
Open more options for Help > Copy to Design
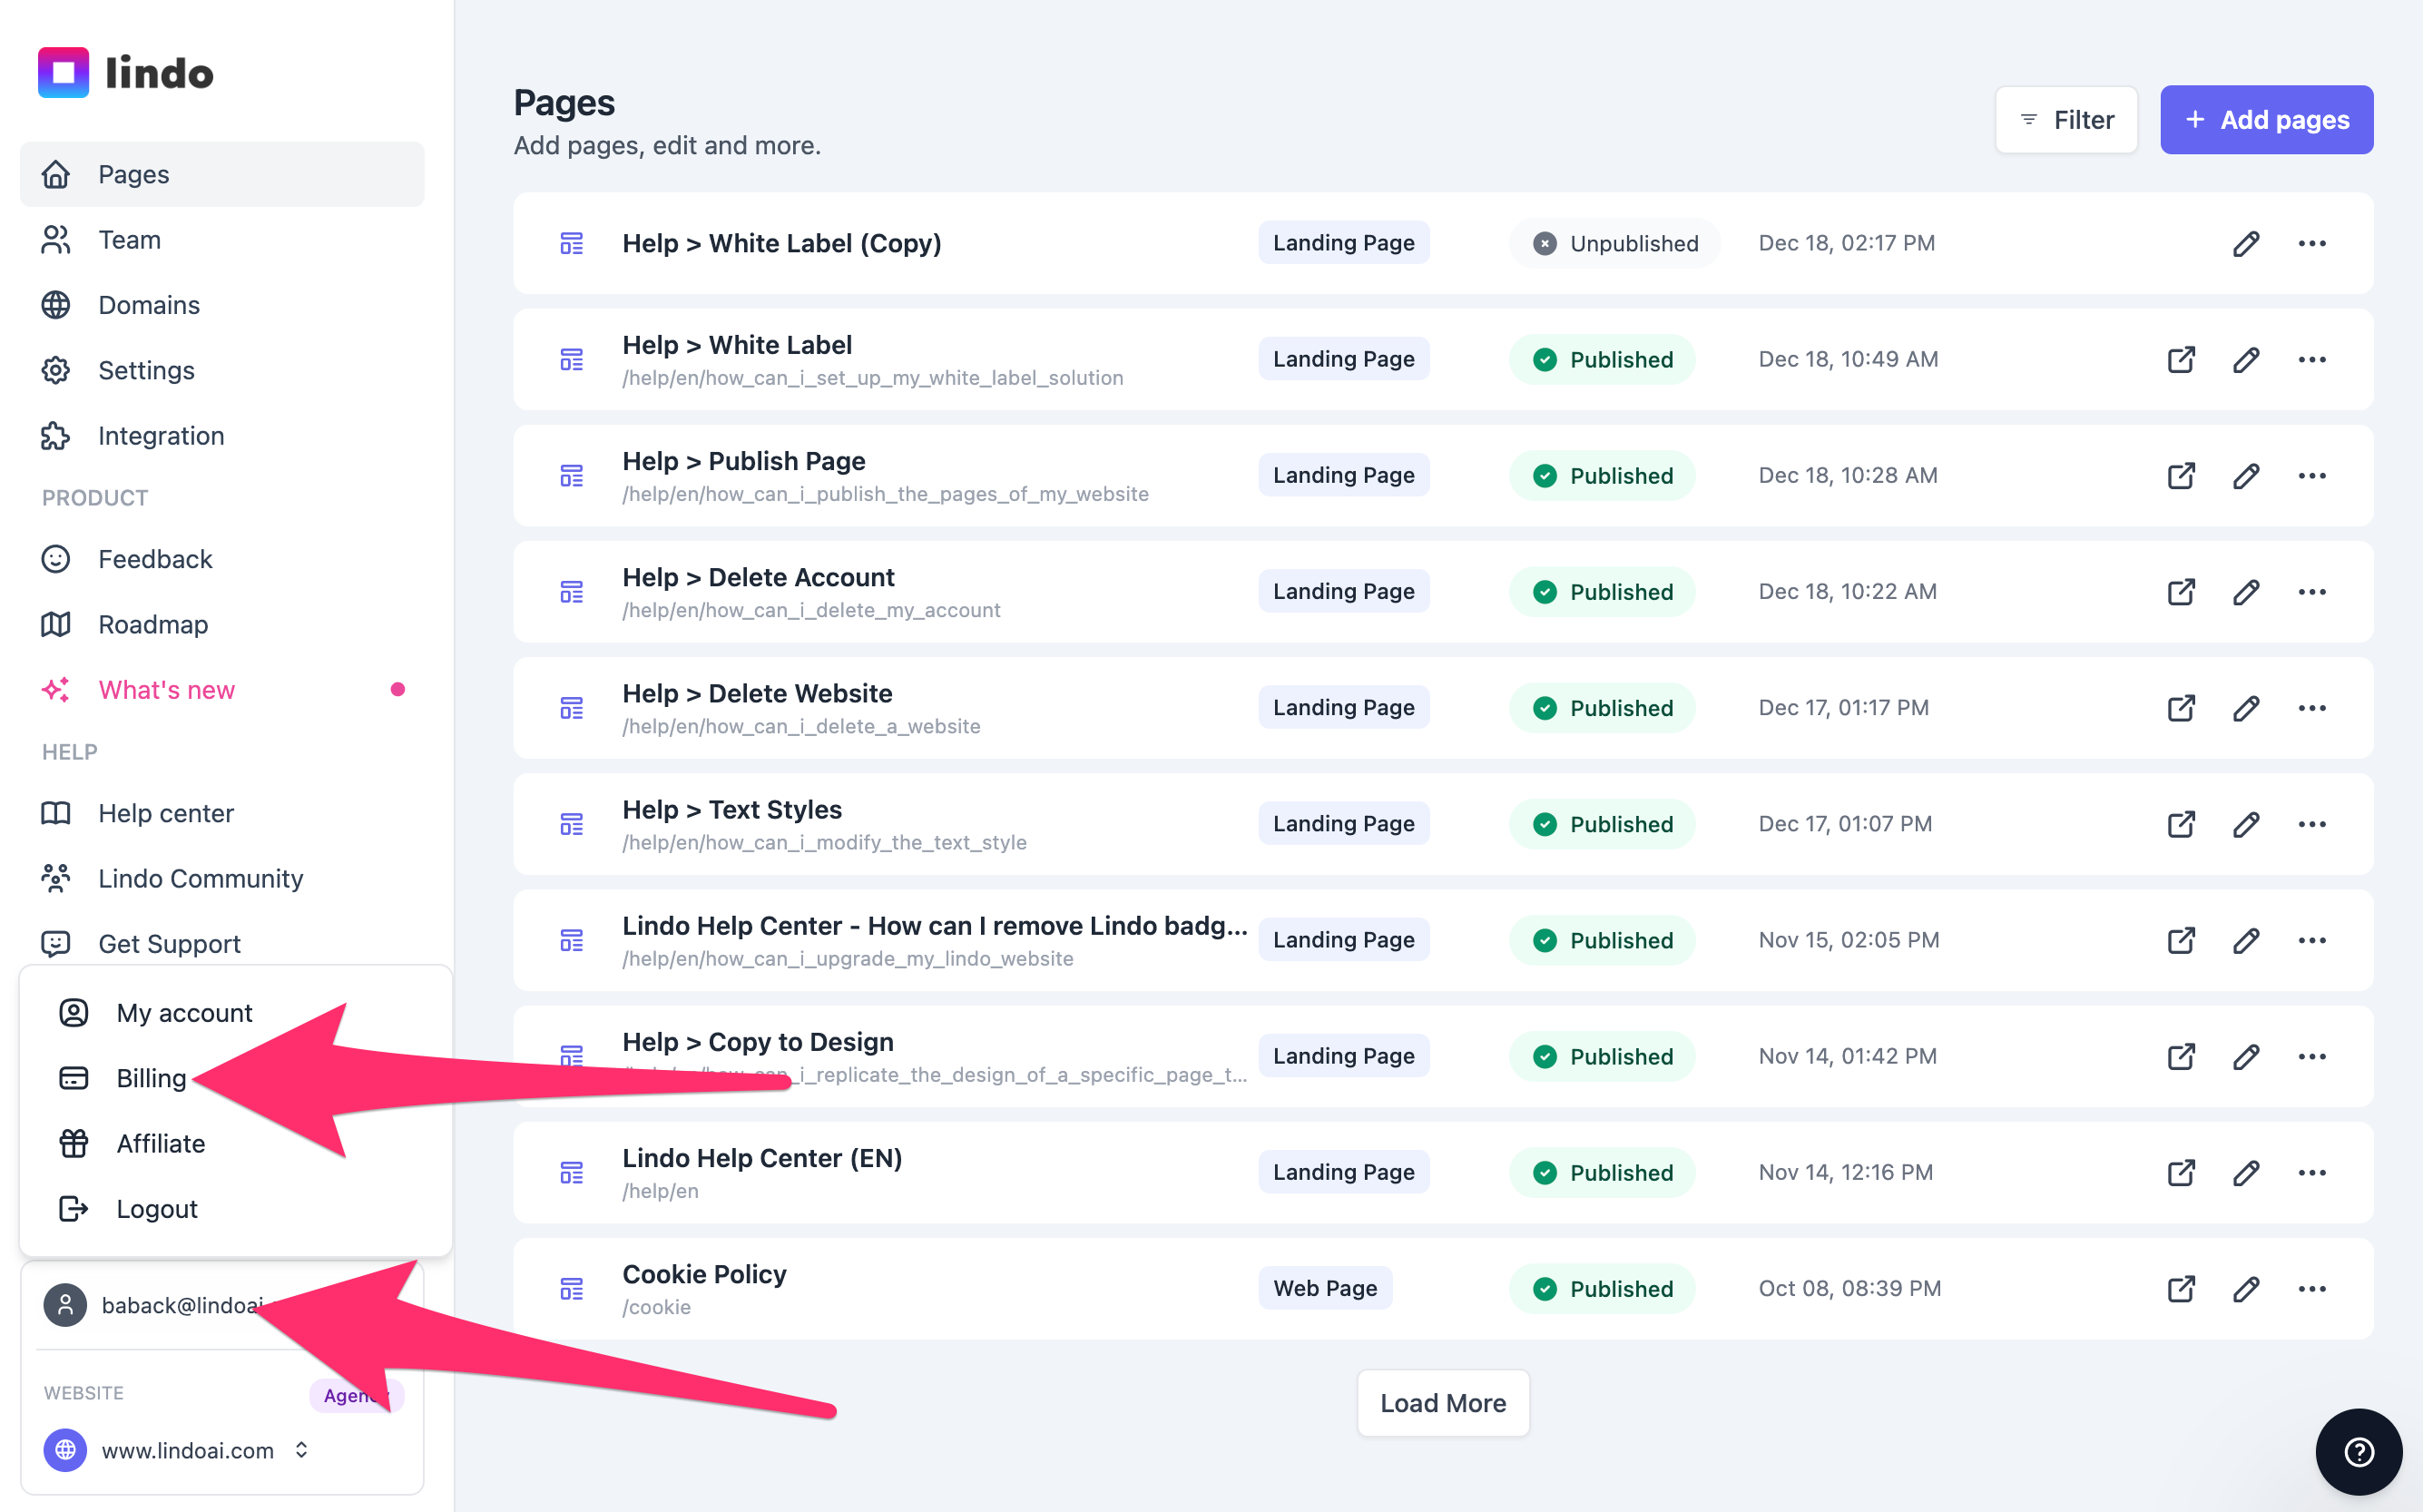pyautogui.click(x=2311, y=1056)
